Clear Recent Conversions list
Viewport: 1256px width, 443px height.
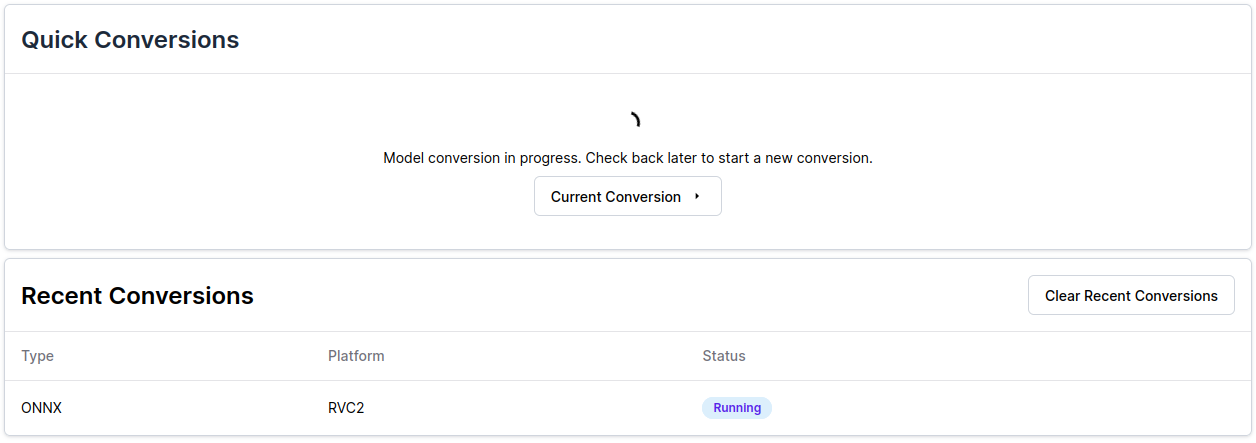point(1131,296)
